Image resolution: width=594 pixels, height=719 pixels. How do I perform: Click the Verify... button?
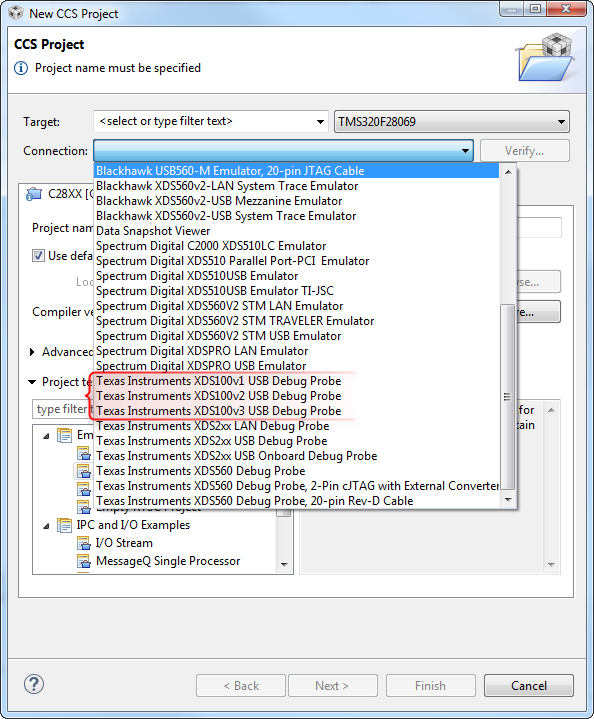pyautogui.click(x=525, y=151)
